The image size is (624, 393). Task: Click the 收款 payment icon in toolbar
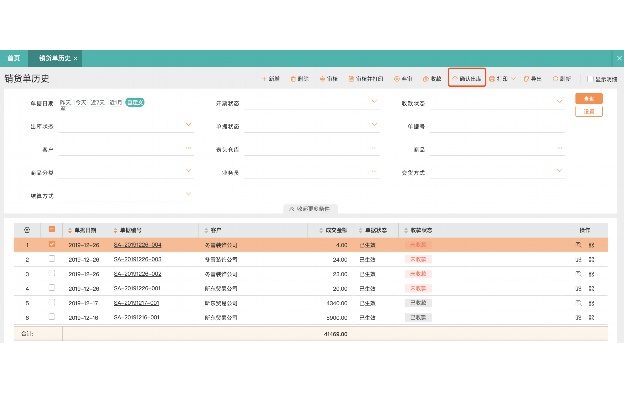coord(425,79)
